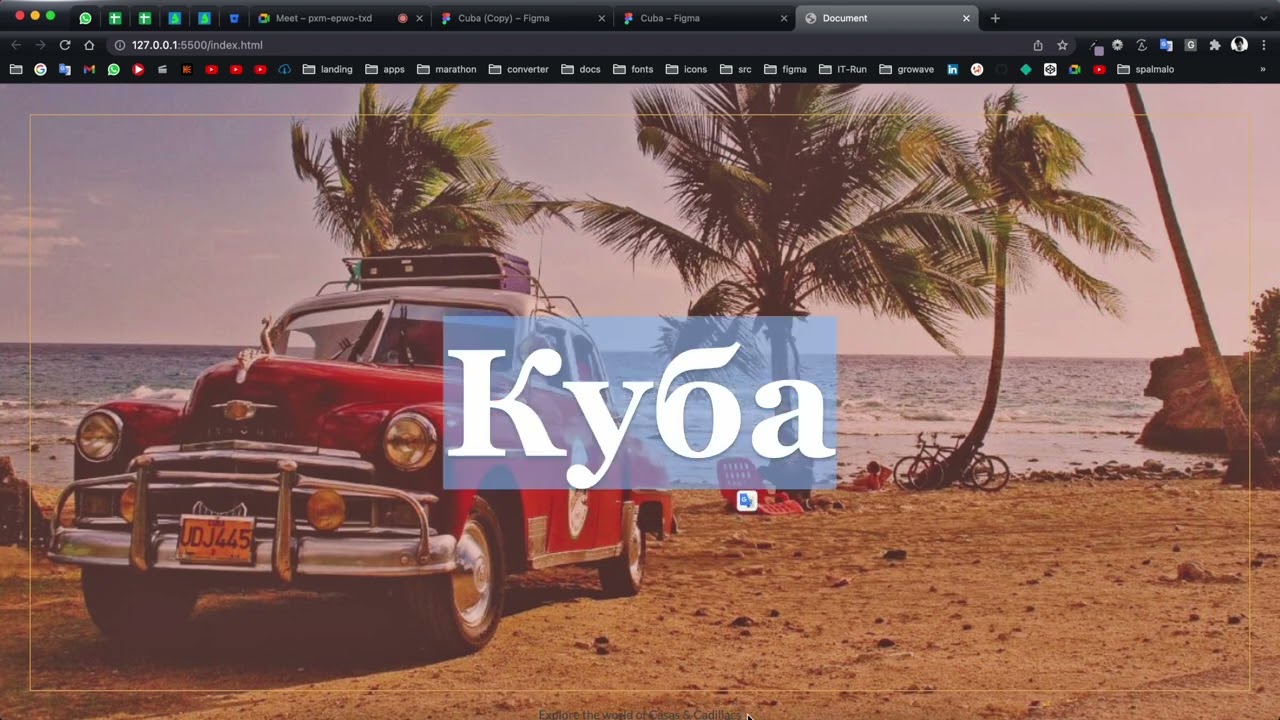
Task: Open the Google bookmark
Action: pyautogui.click(x=40, y=69)
